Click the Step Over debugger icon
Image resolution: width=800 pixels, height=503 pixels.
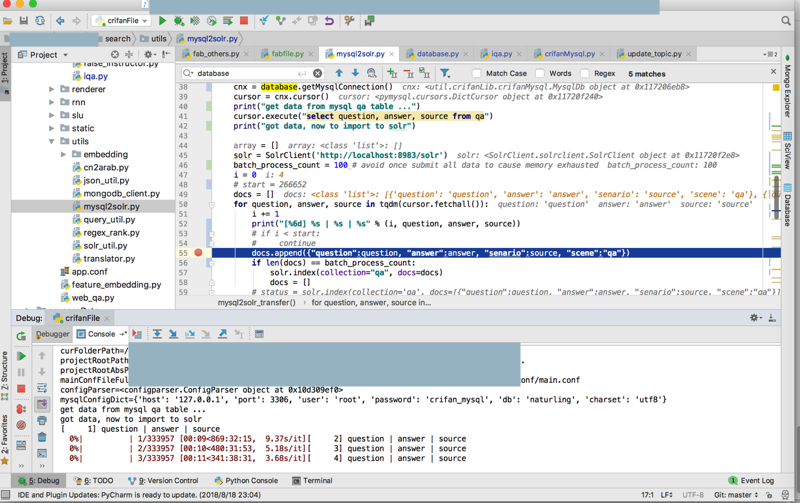157,334
